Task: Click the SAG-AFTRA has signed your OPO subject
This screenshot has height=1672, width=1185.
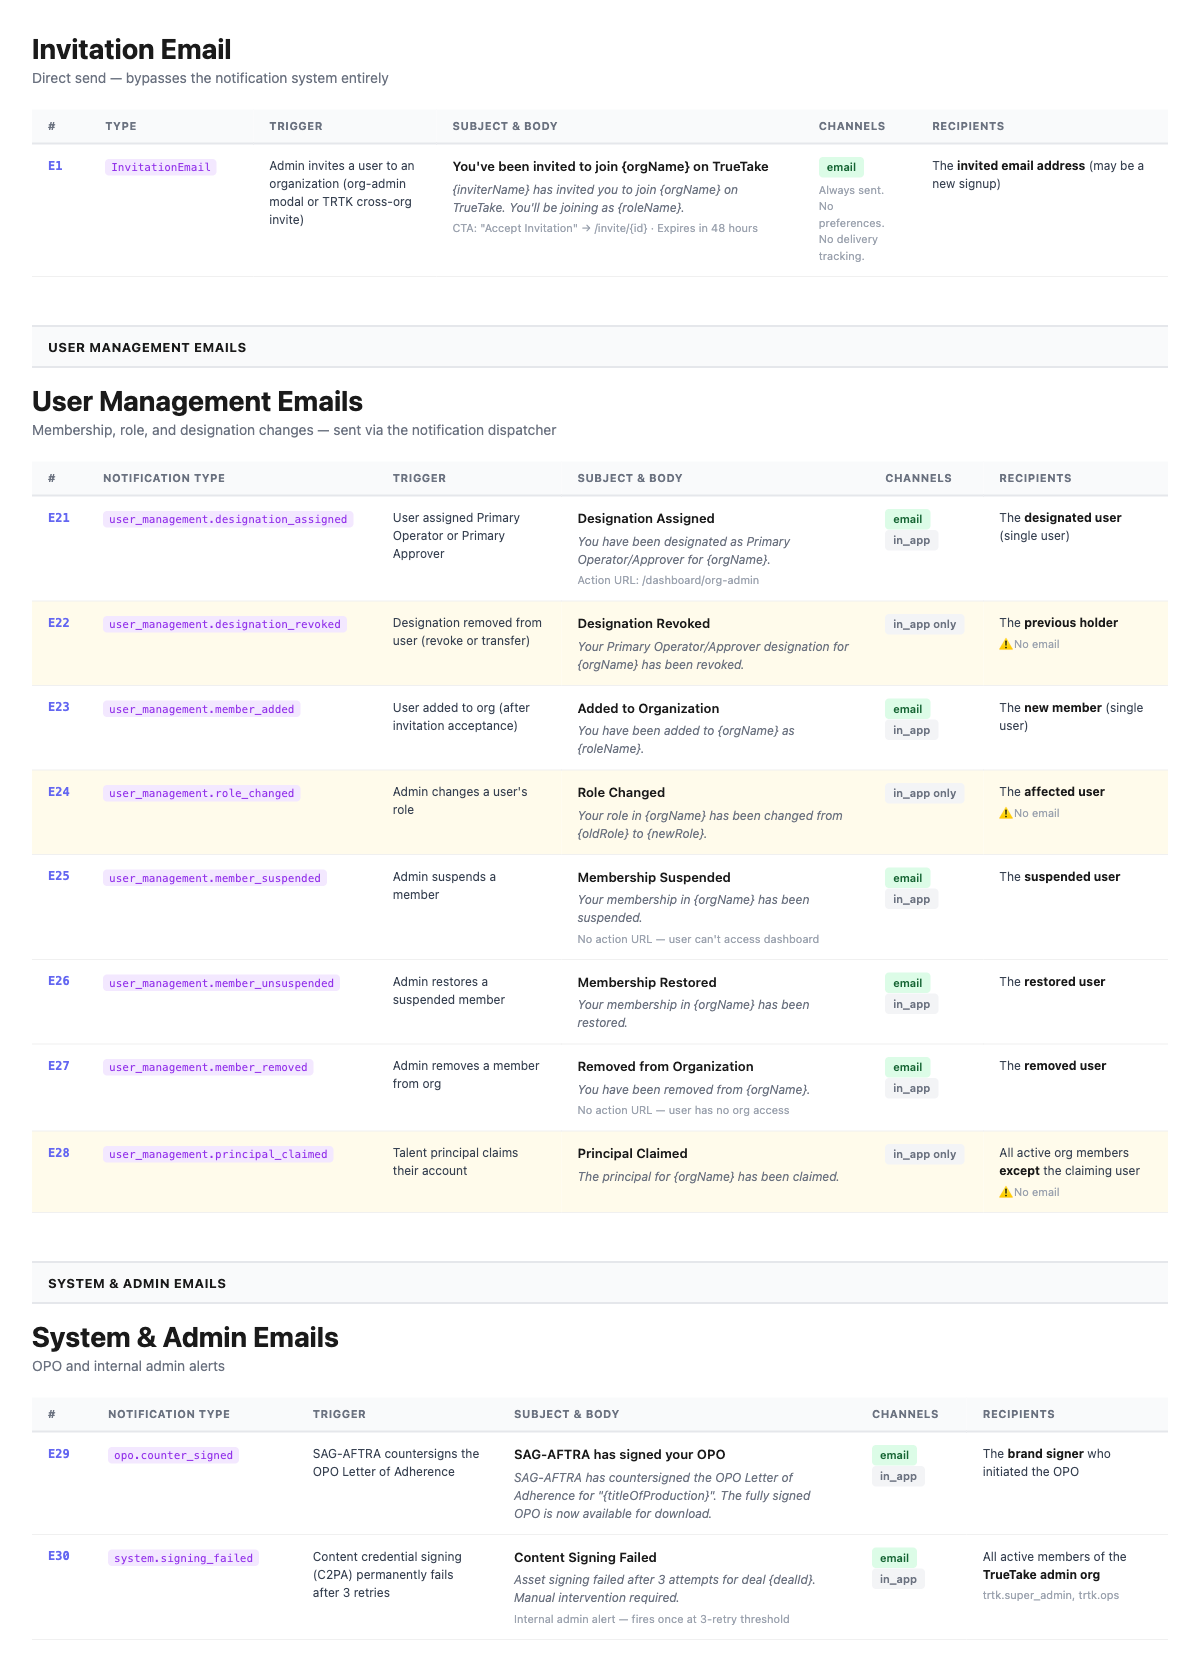Action: click(x=620, y=1455)
